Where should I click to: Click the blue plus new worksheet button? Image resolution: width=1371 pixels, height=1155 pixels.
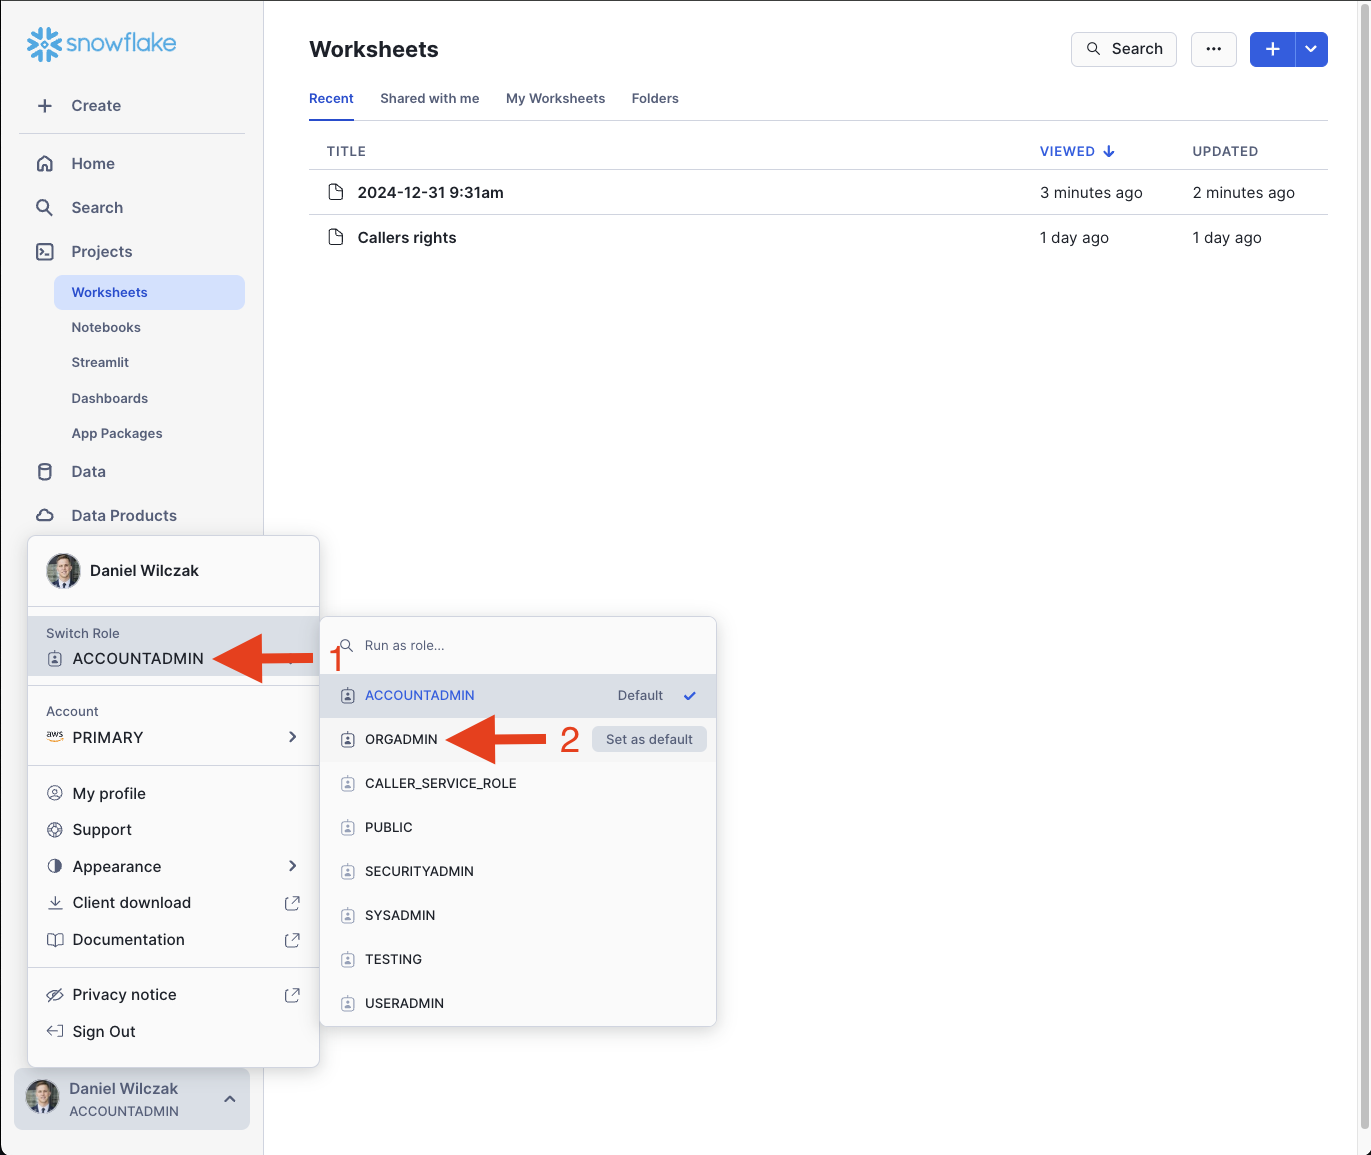click(x=1272, y=49)
